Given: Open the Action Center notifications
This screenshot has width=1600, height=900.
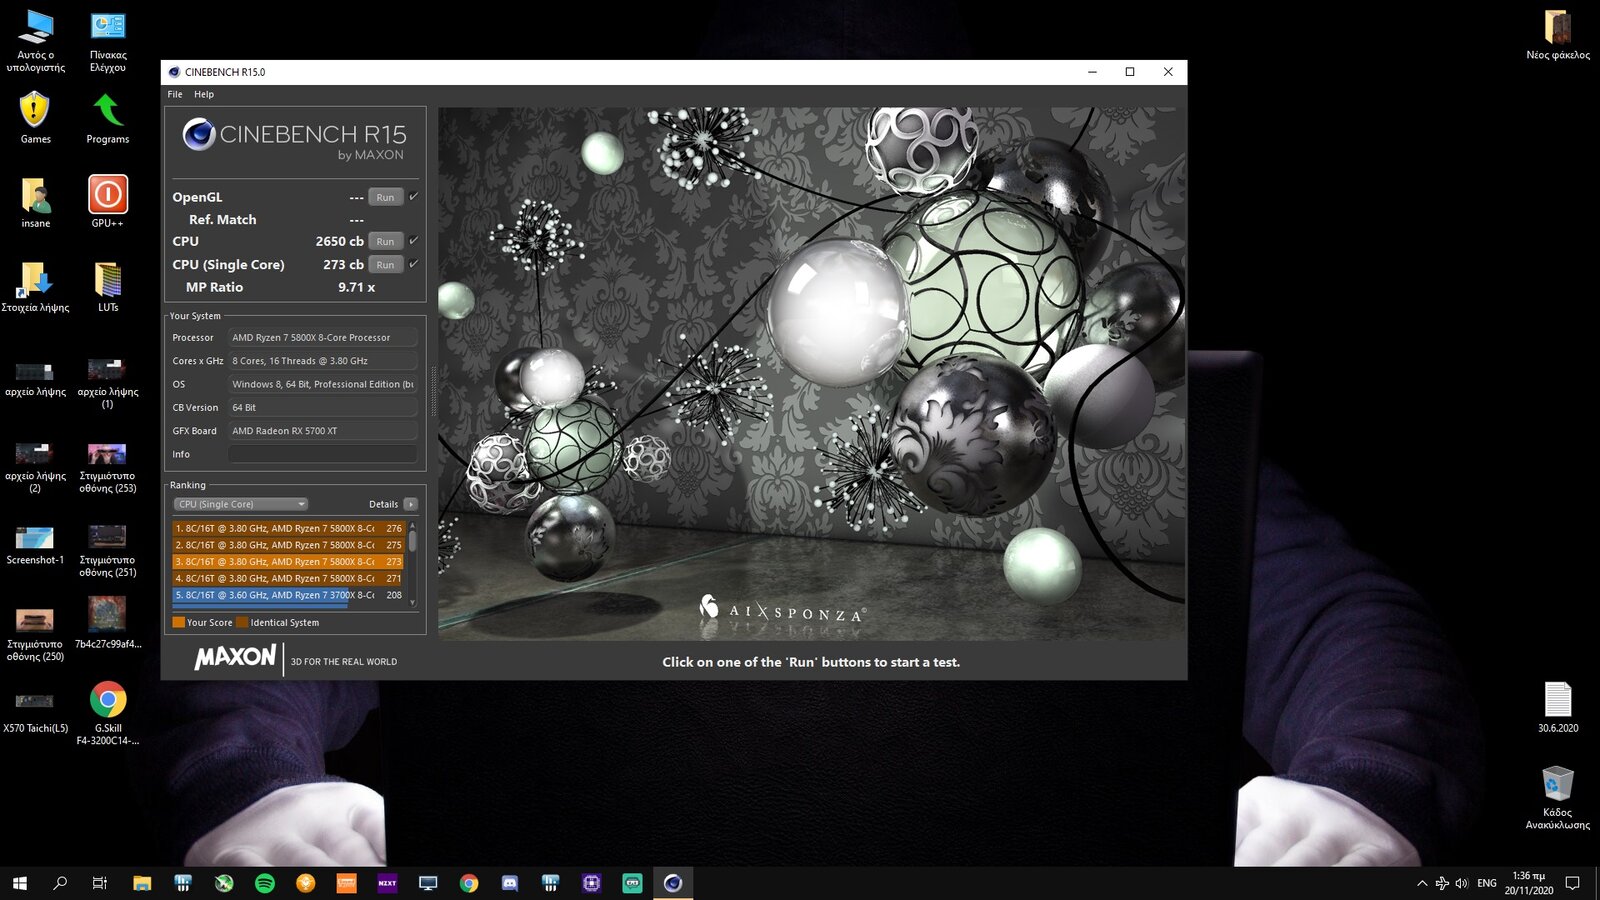Looking at the screenshot, I should [1573, 883].
